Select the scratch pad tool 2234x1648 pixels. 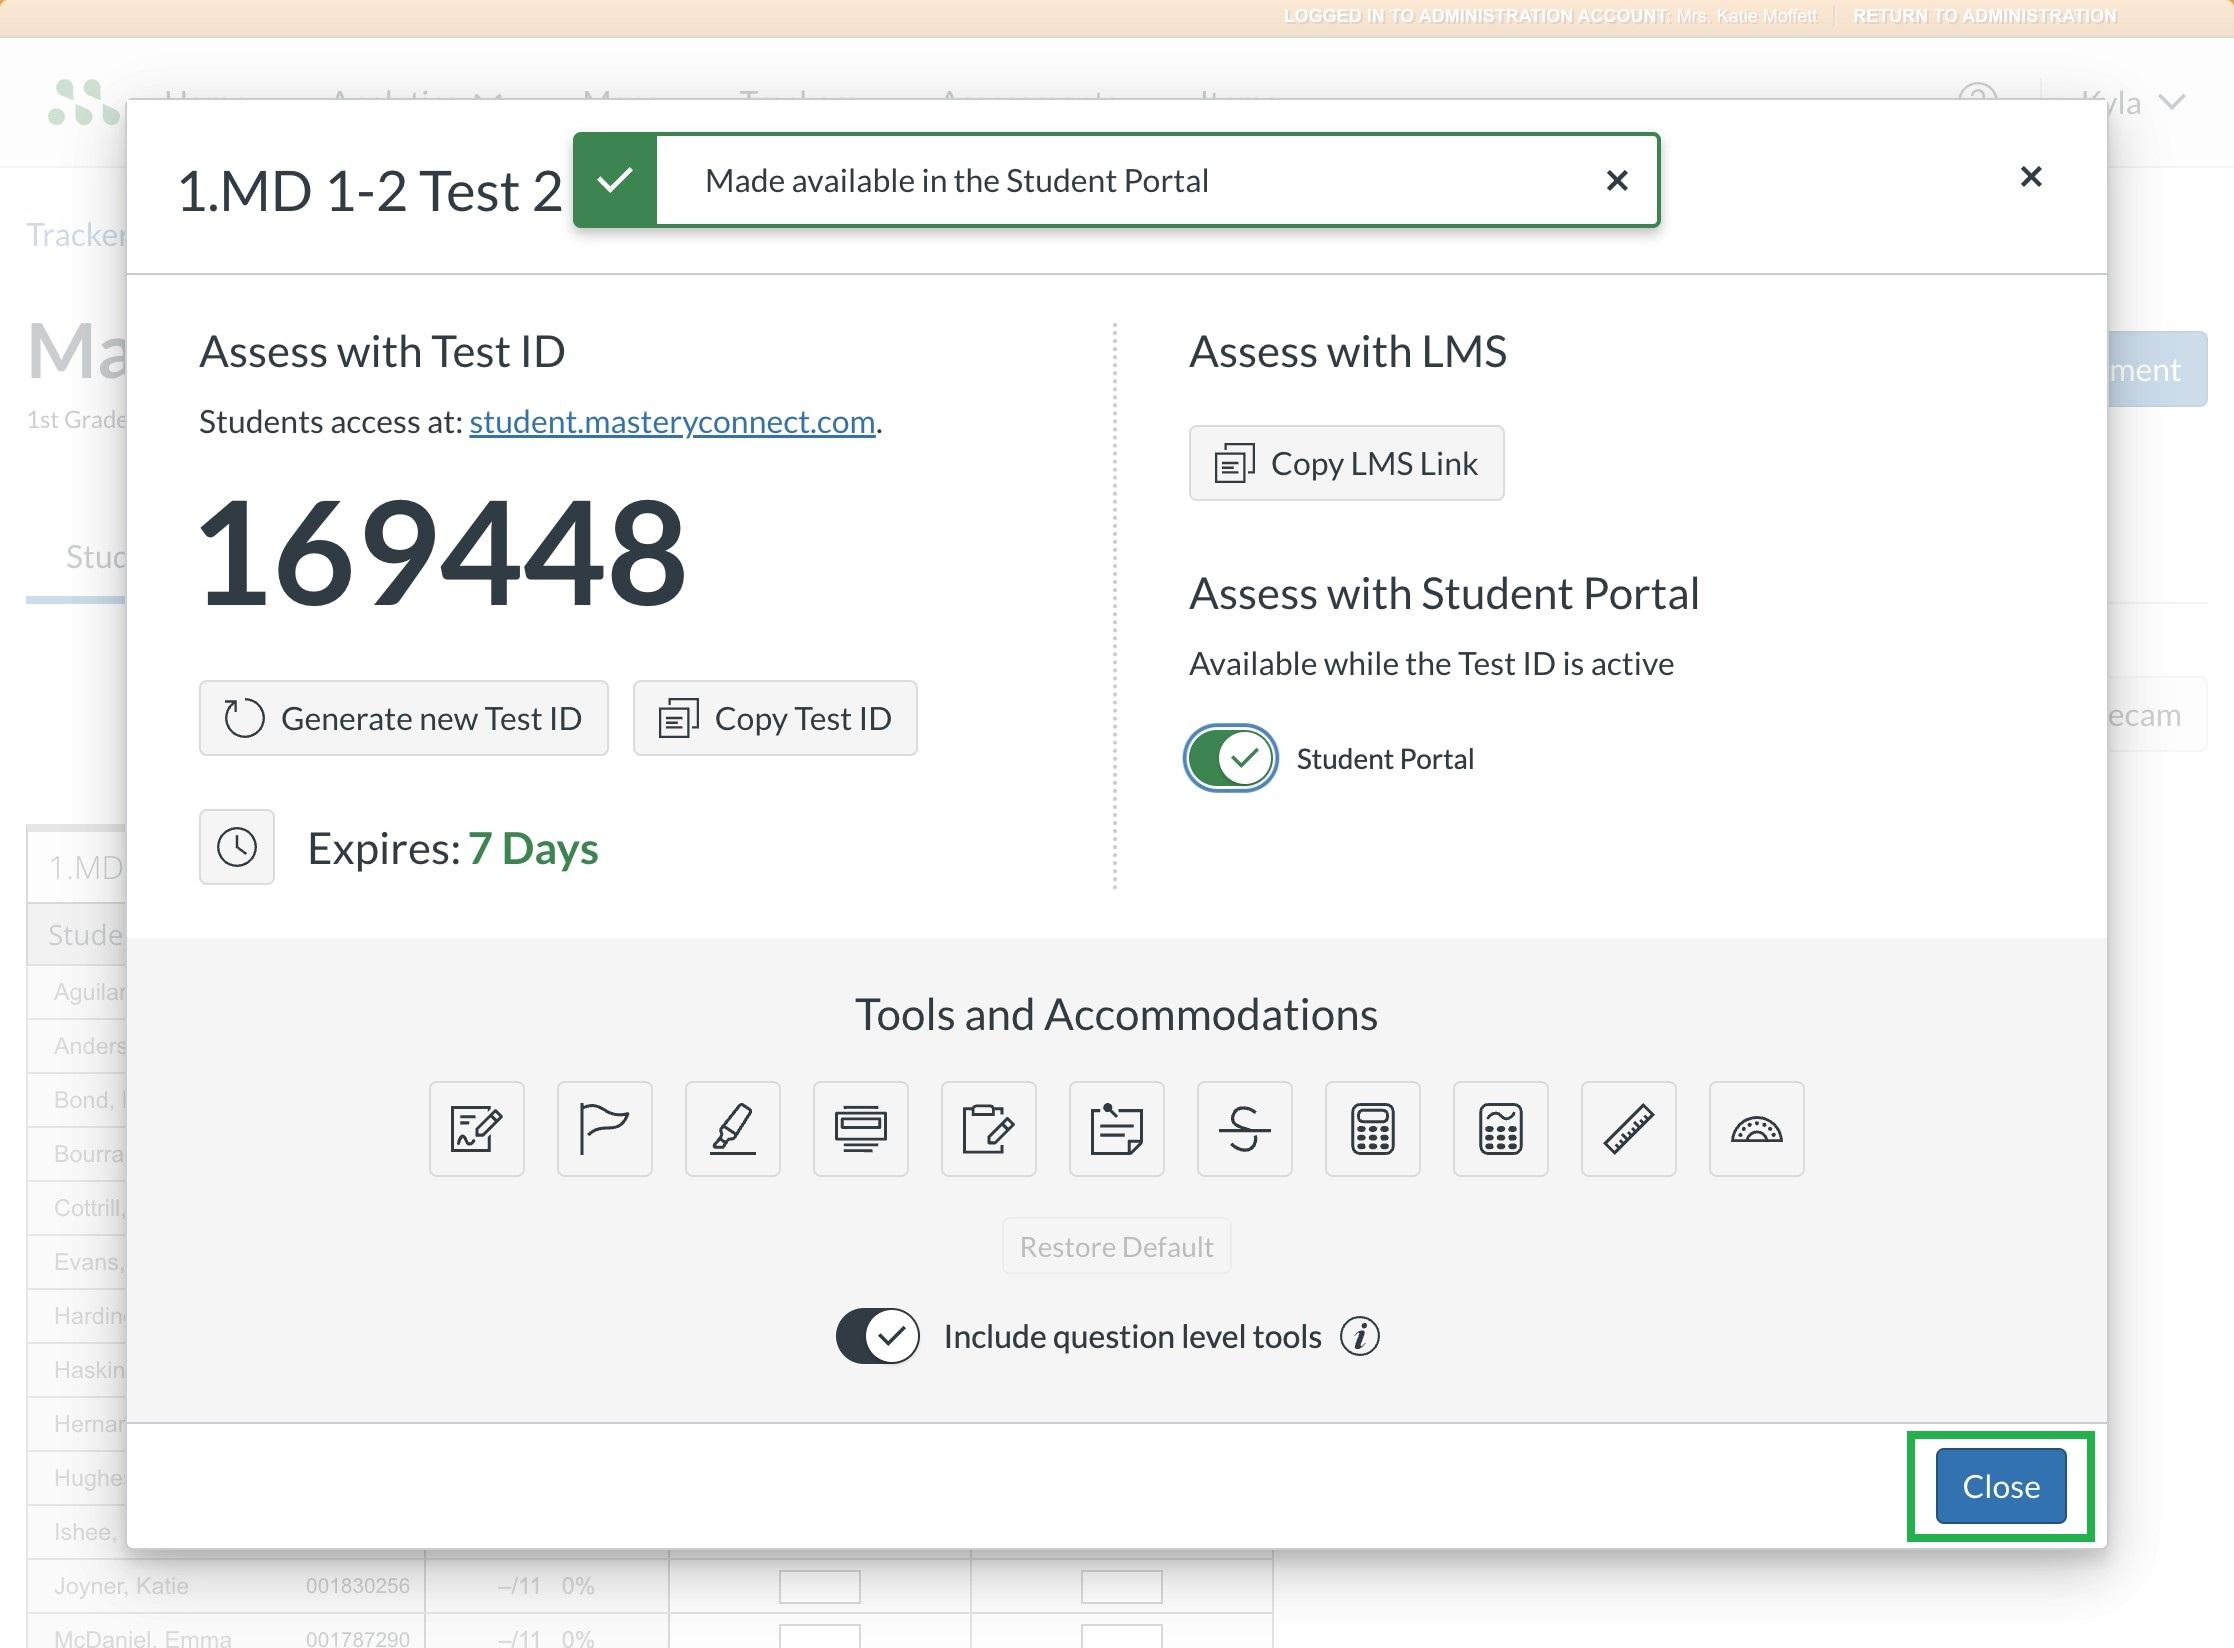(988, 1129)
